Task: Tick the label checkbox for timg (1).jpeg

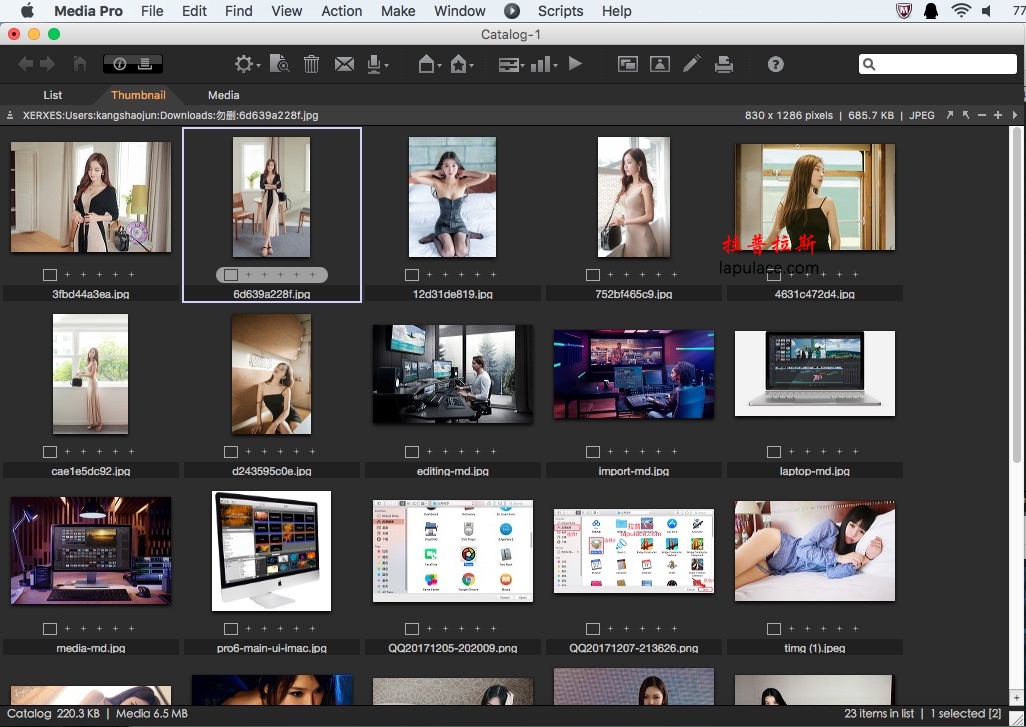Action: [x=773, y=629]
